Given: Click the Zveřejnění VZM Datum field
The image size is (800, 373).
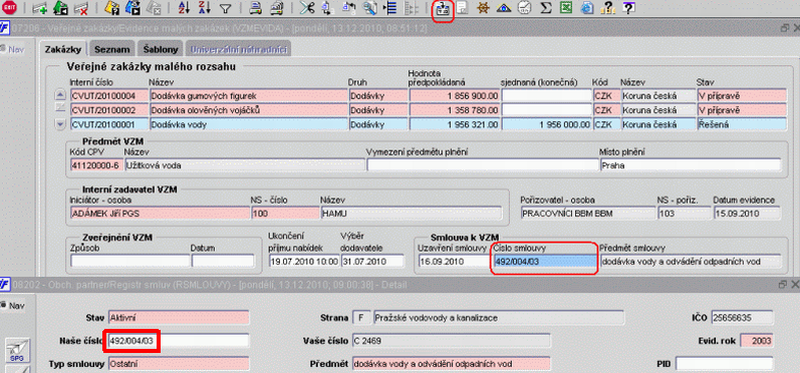Looking at the screenshot, I should pos(223,261).
